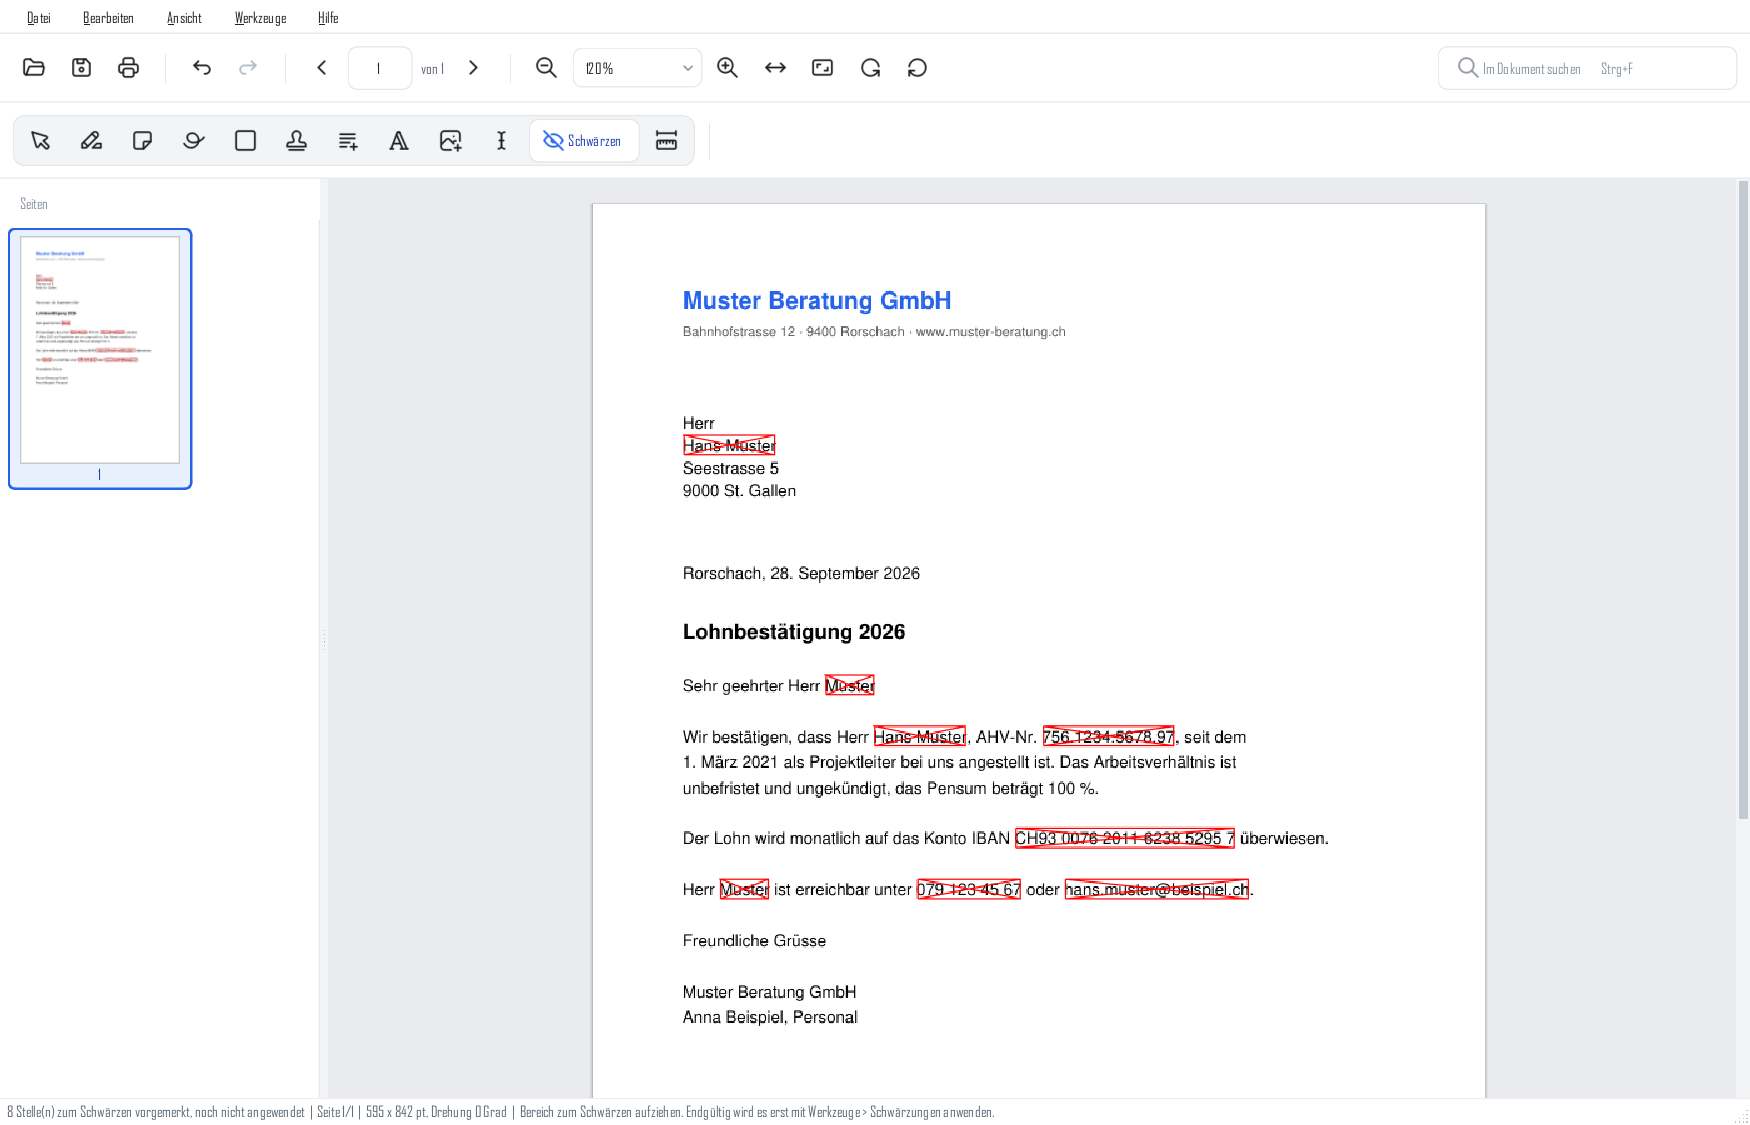Image resolution: width=1750 pixels, height=1125 pixels.
Task: Focus the Im Dokument suchen search field
Action: click(1587, 68)
